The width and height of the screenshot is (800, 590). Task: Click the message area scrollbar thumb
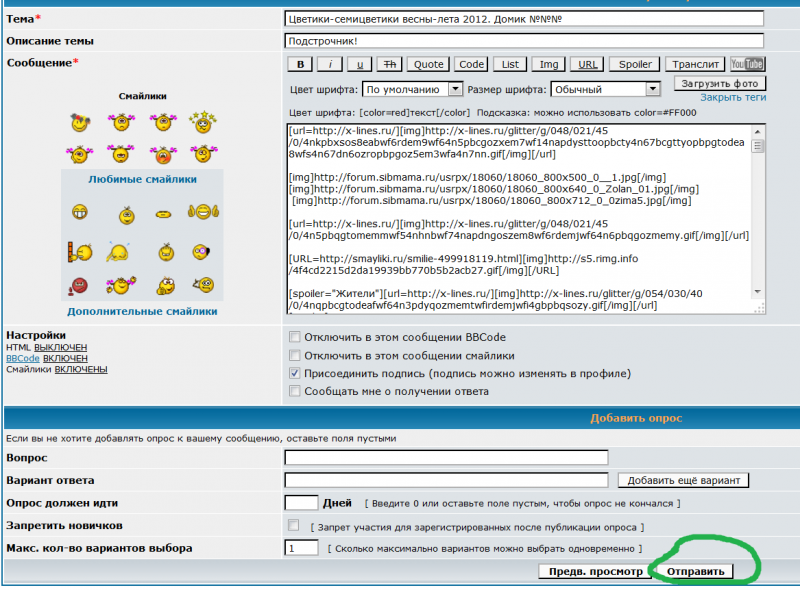(x=758, y=146)
